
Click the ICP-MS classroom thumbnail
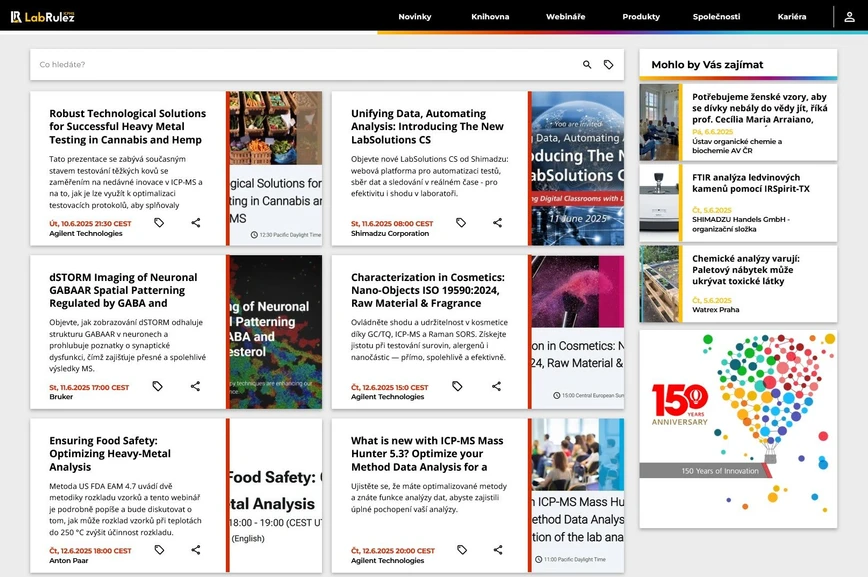pos(577,496)
